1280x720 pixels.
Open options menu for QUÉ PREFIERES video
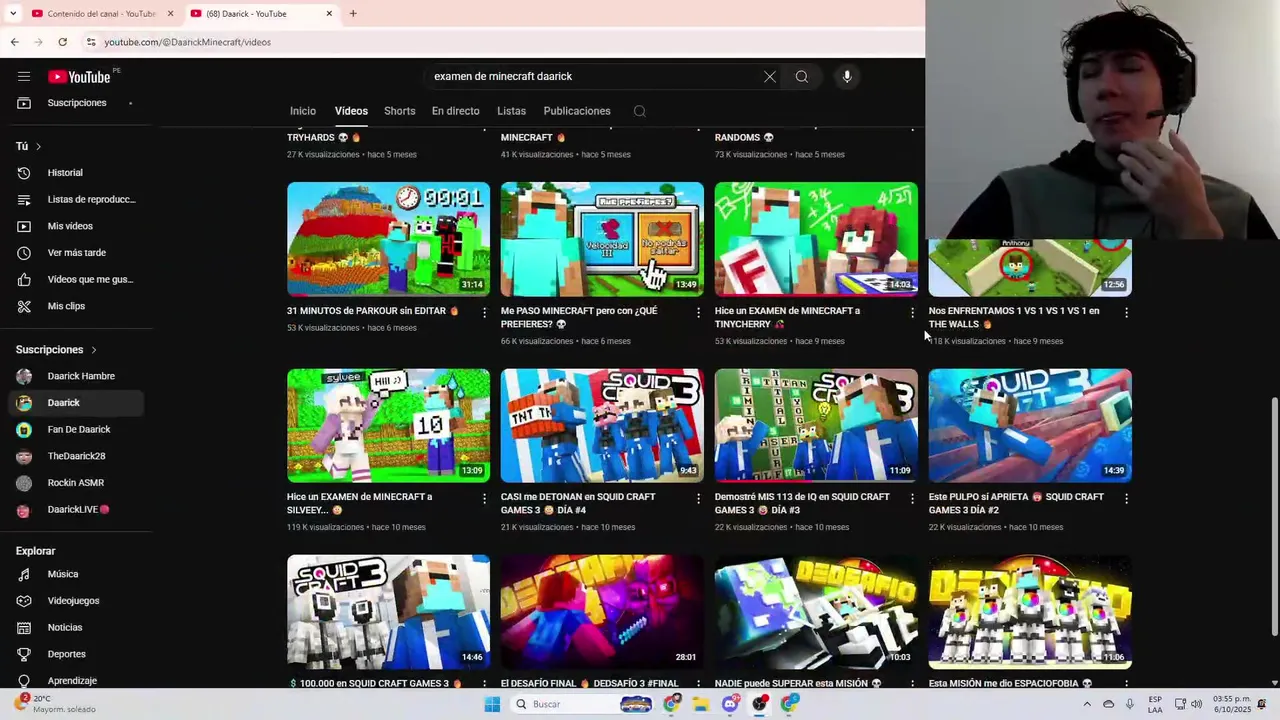pyautogui.click(x=699, y=313)
